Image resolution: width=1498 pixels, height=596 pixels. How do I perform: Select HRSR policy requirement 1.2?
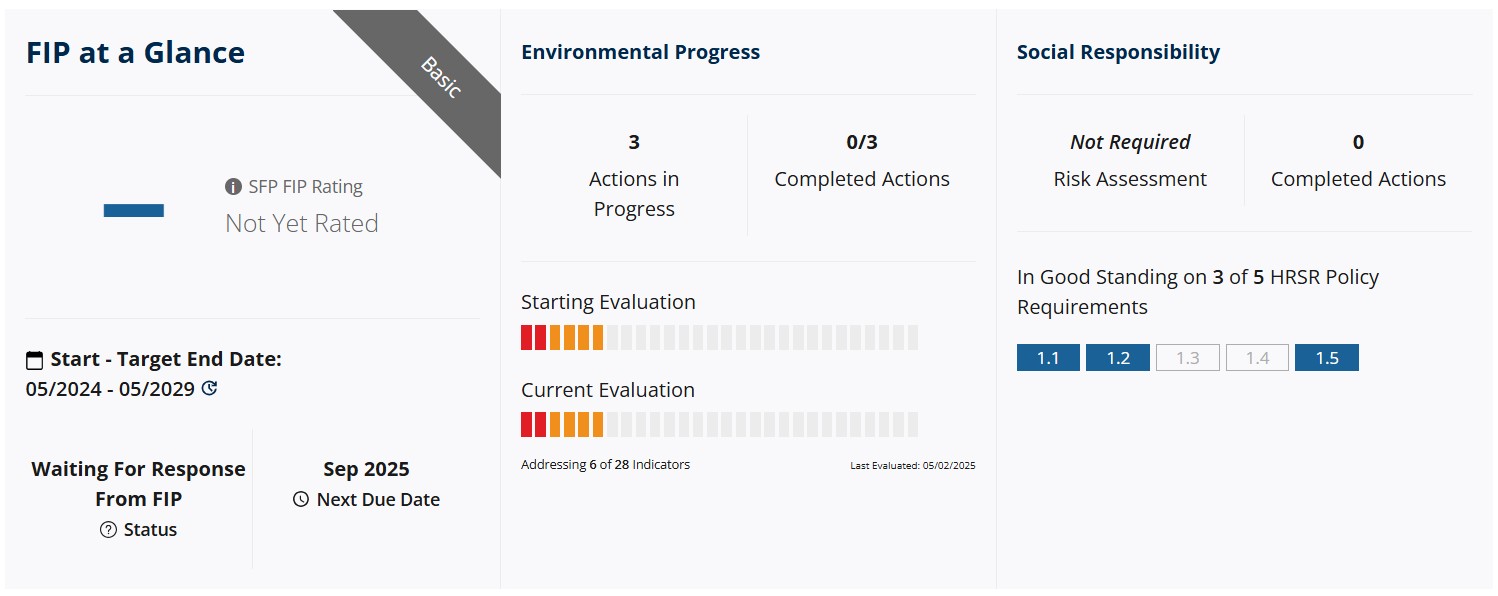pos(1118,358)
